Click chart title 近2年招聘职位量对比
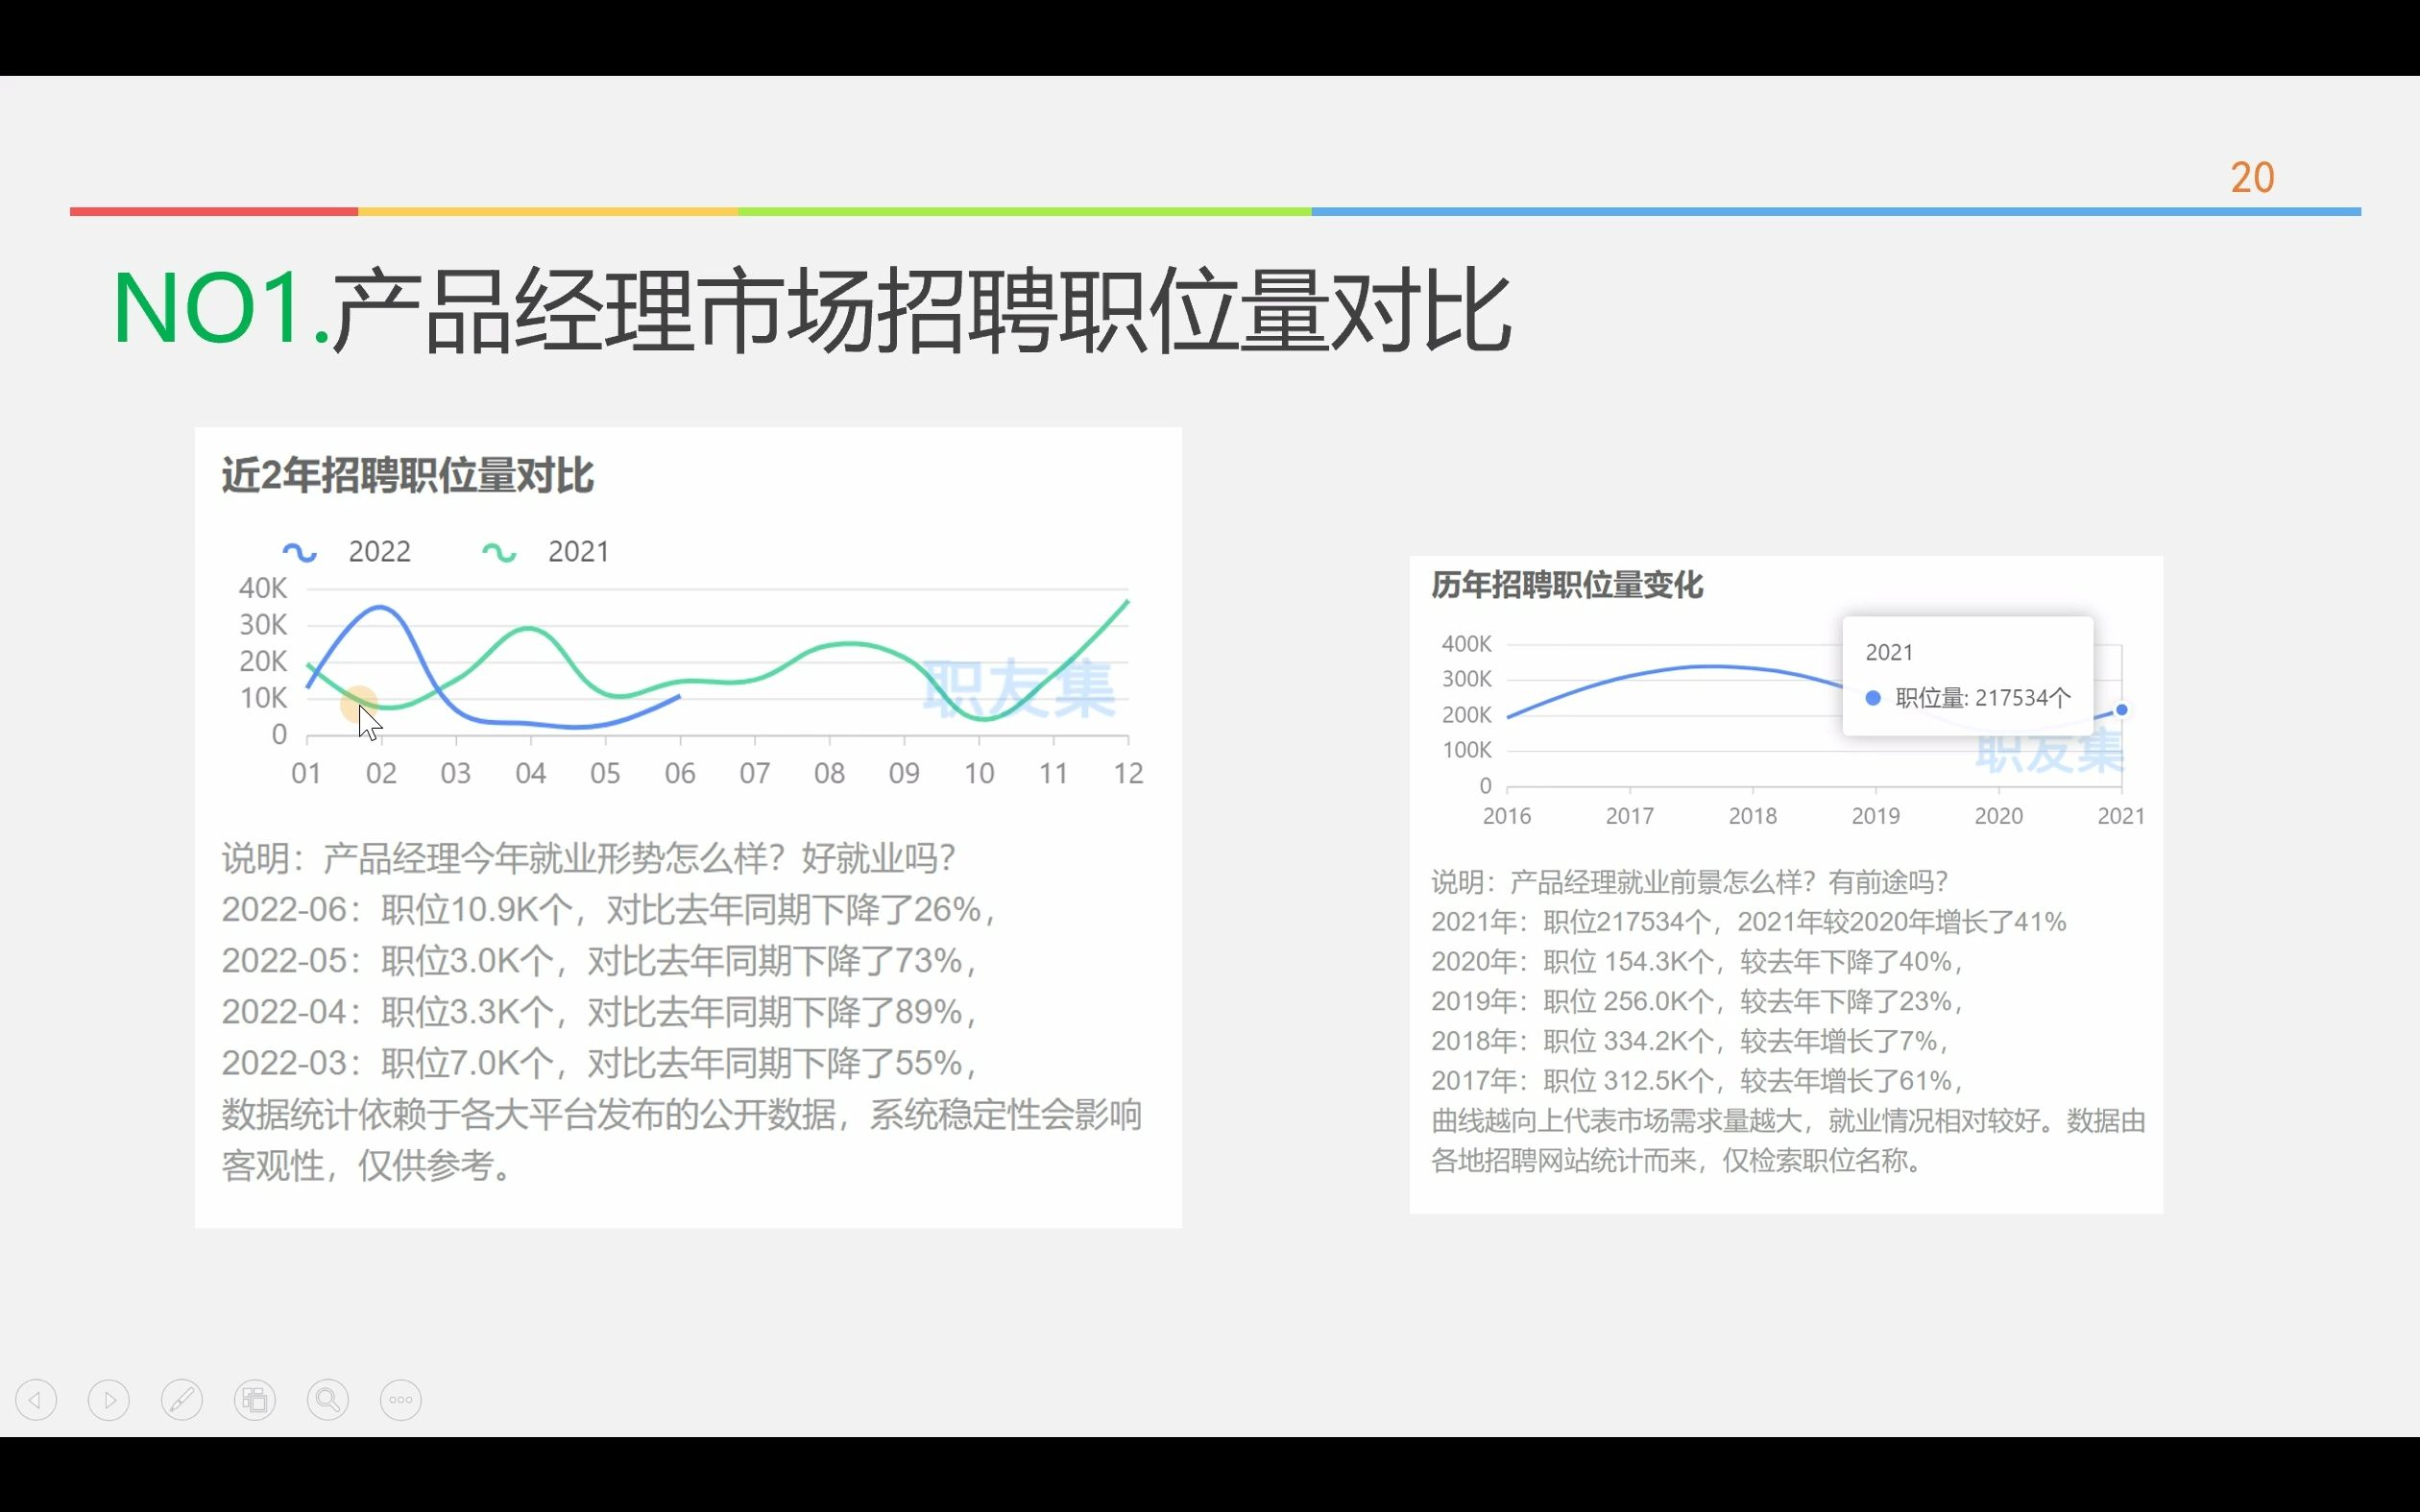 (x=407, y=475)
